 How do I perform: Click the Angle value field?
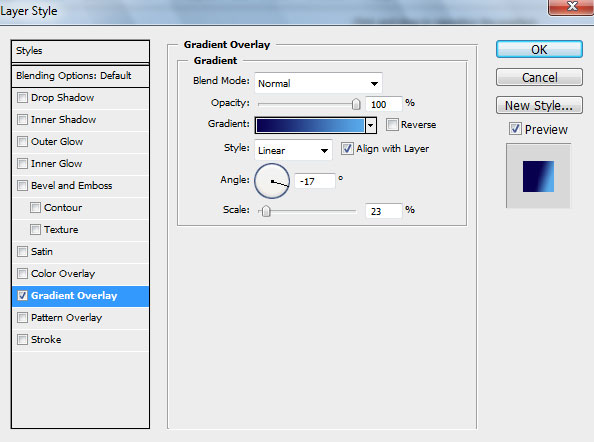pos(315,181)
